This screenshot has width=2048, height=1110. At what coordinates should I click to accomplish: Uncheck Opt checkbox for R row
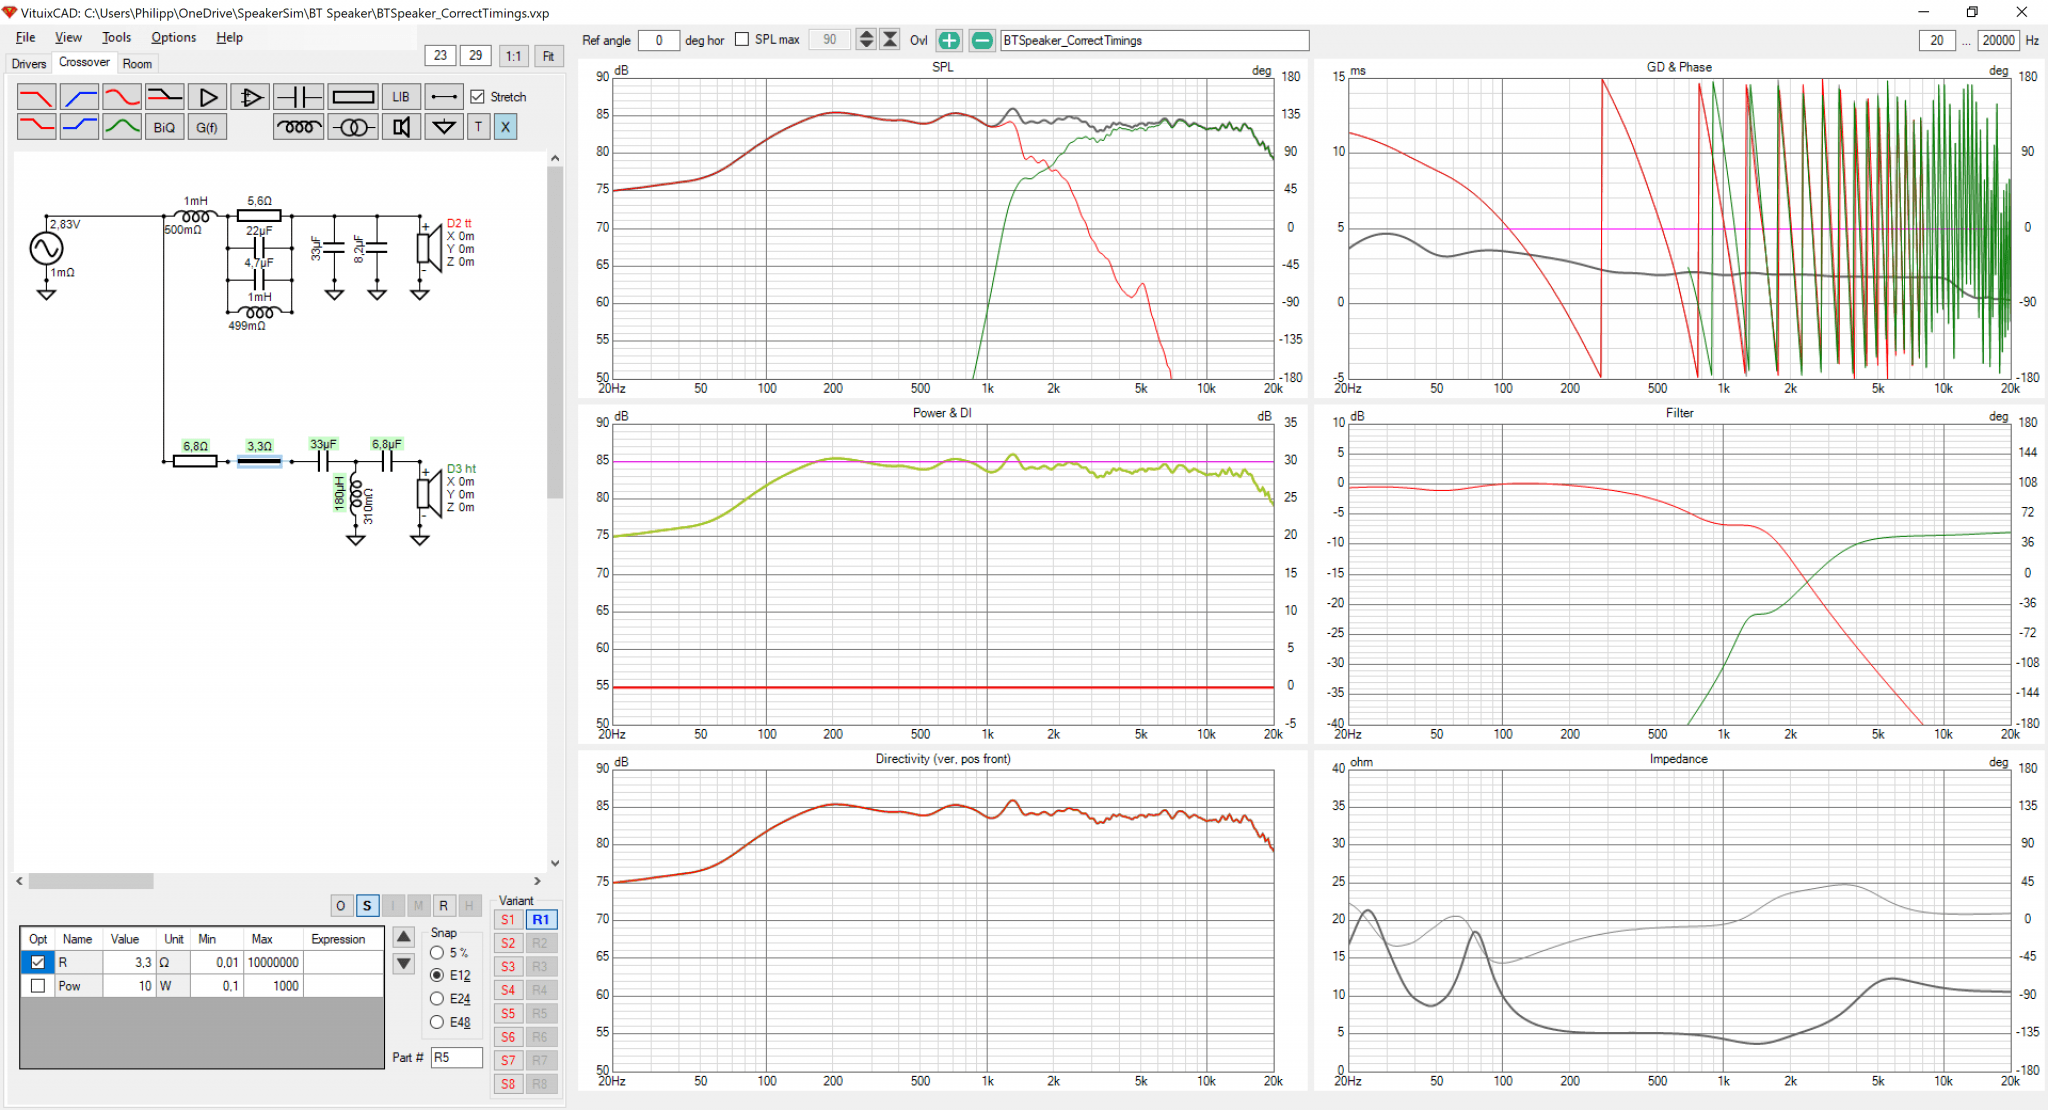(x=38, y=962)
